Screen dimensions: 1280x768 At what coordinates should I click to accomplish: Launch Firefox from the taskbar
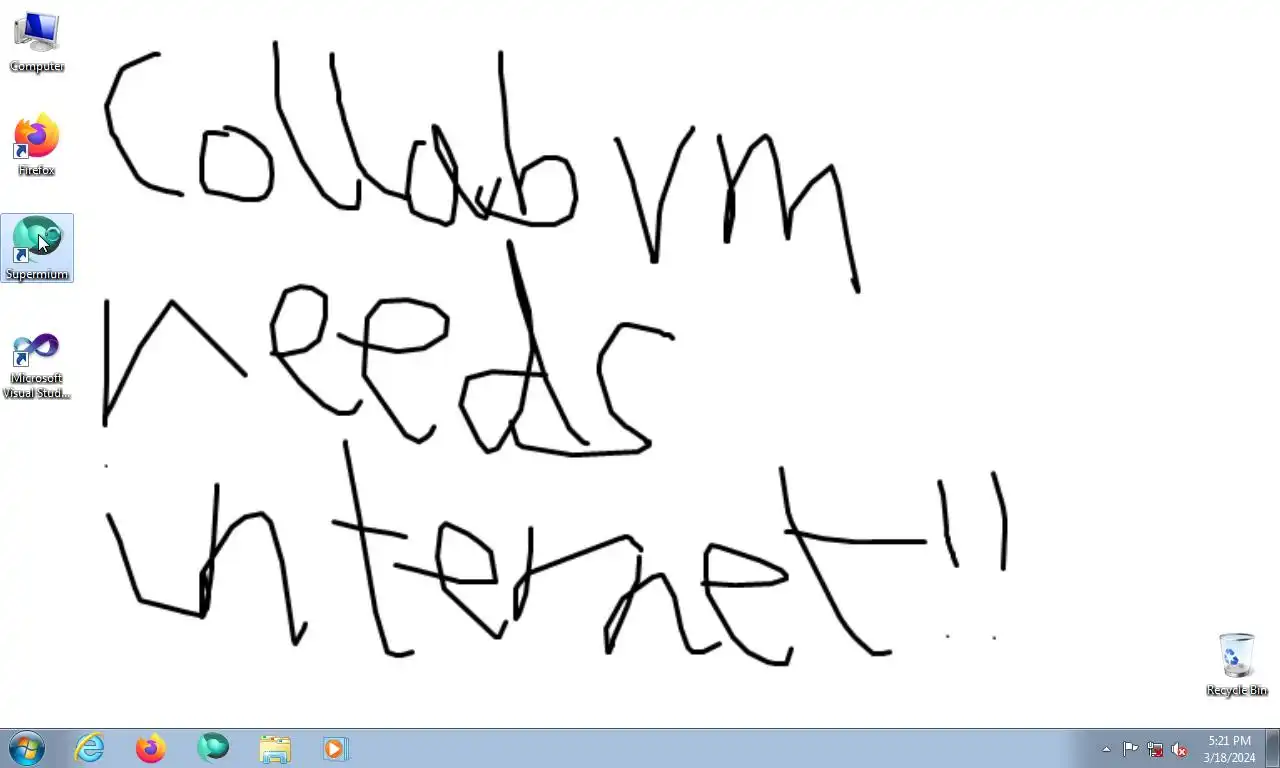click(151, 748)
